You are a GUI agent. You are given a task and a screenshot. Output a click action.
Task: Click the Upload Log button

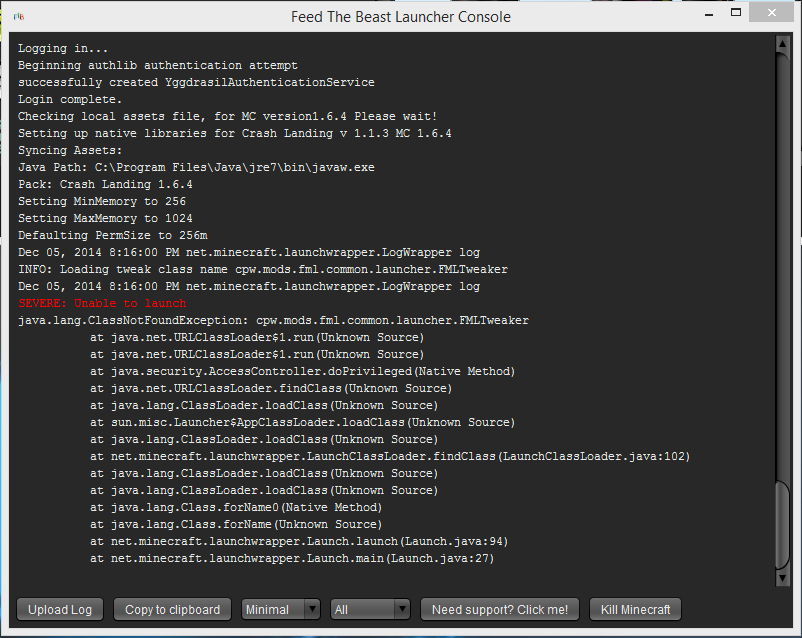pyautogui.click(x=60, y=609)
